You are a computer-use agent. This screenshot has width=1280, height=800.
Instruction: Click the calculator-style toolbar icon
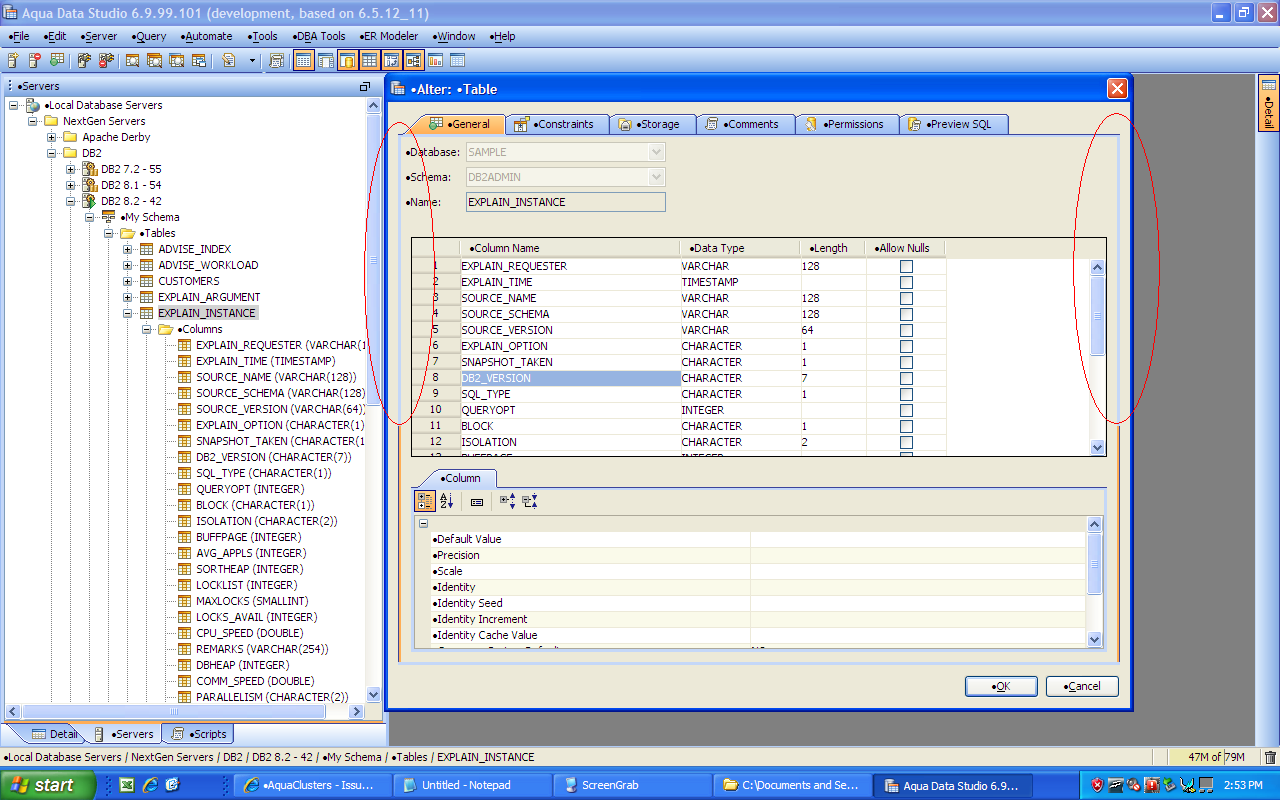277,61
